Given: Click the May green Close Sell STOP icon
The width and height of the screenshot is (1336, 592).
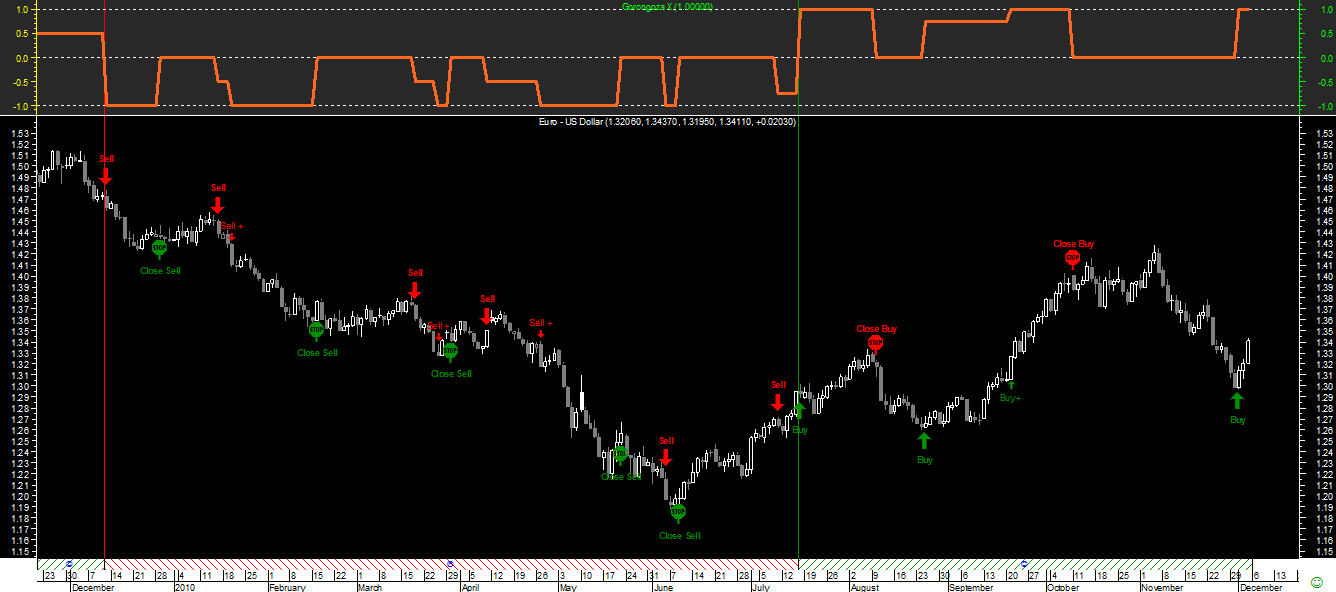Looking at the screenshot, I should point(620,454).
